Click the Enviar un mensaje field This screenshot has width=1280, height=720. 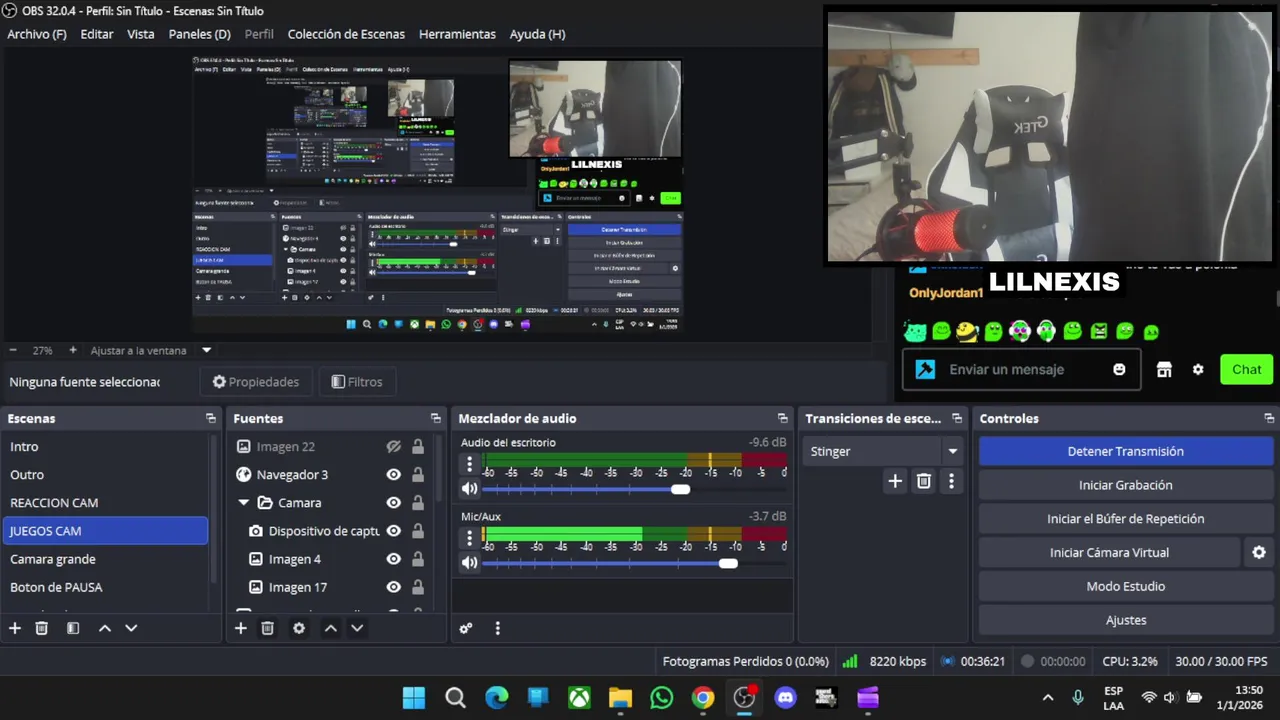click(x=1020, y=369)
